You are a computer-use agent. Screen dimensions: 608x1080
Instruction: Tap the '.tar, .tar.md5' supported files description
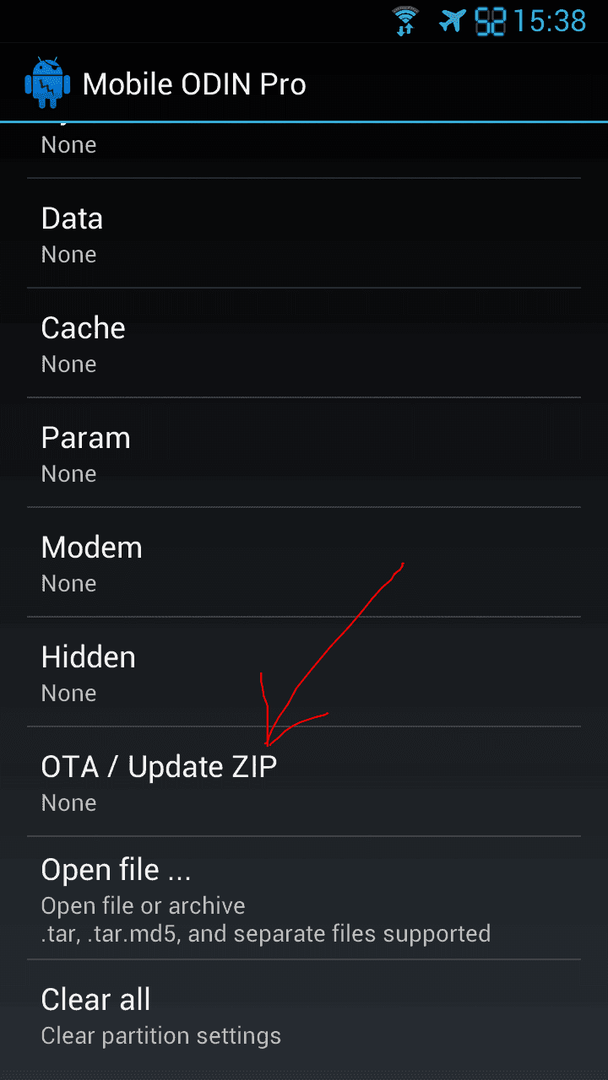tap(266, 934)
